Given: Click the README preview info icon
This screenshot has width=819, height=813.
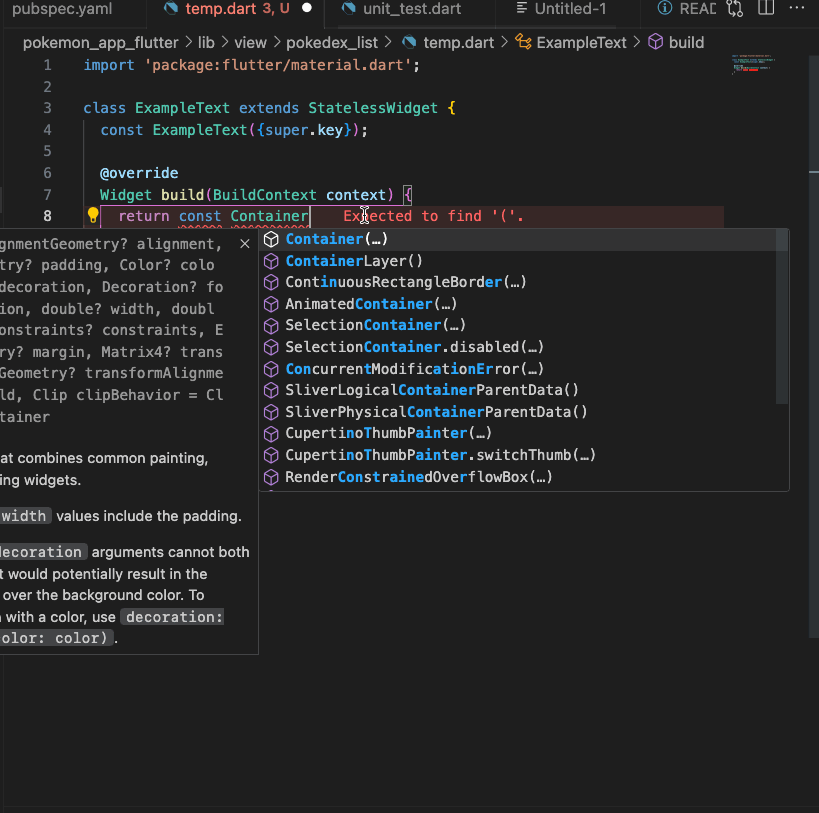Looking at the screenshot, I should [x=663, y=8].
